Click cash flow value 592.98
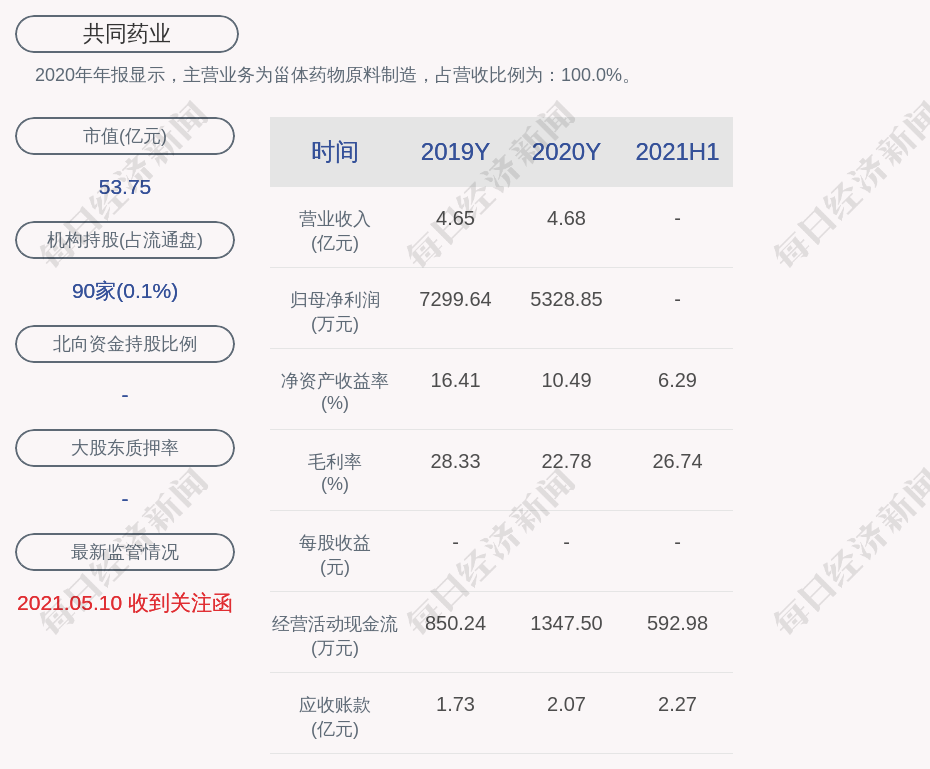 [677, 623]
